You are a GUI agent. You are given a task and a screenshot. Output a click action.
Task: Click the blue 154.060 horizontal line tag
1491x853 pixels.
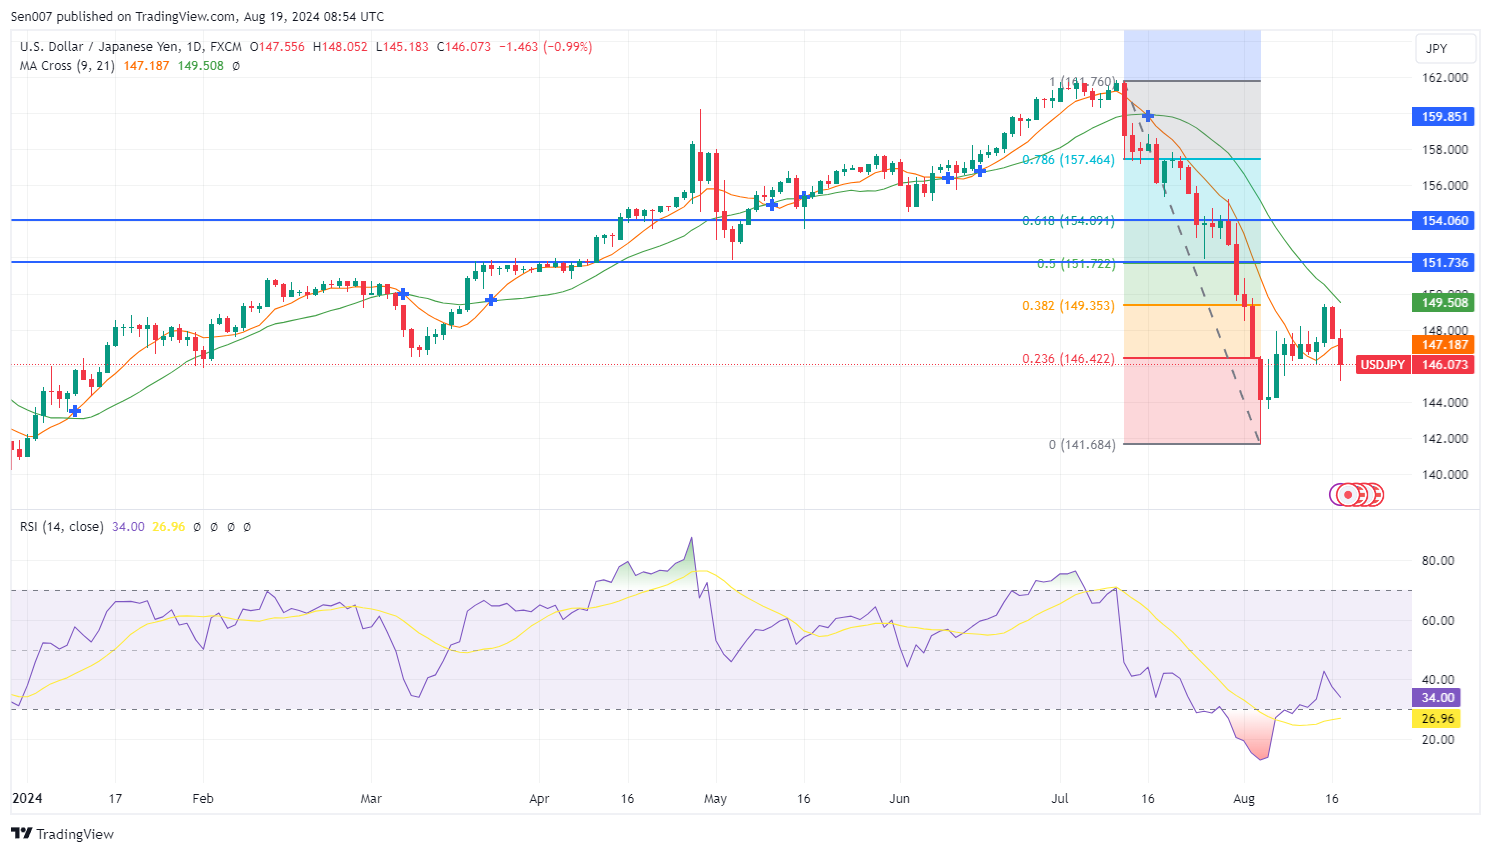point(1444,221)
